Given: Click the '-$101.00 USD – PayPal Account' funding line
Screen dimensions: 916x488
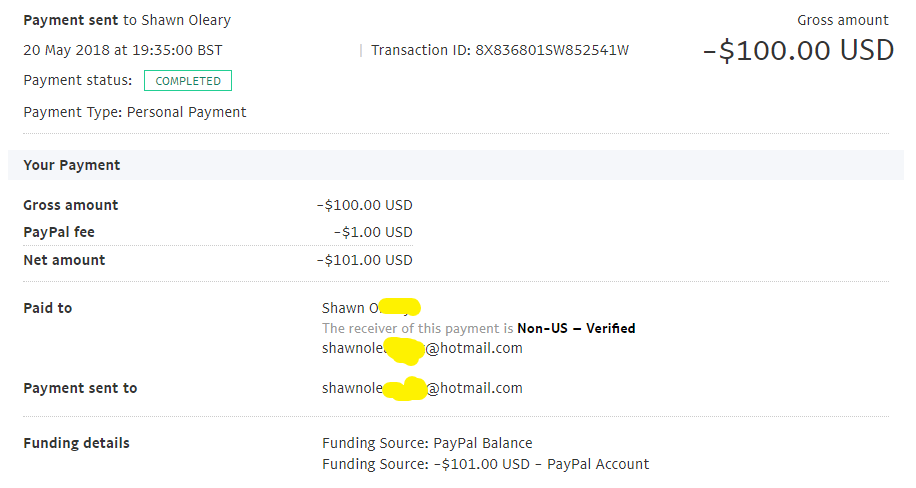Looking at the screenshot, I should coord(485,464).
